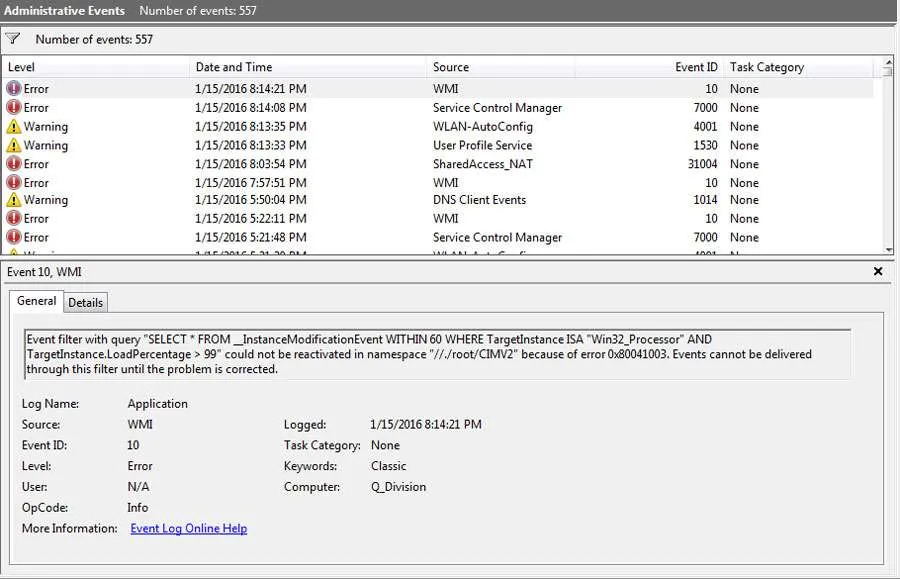Click the Keywords value Classic
The width and height of the screenshot is (900, 579).
tap(389, 466)
